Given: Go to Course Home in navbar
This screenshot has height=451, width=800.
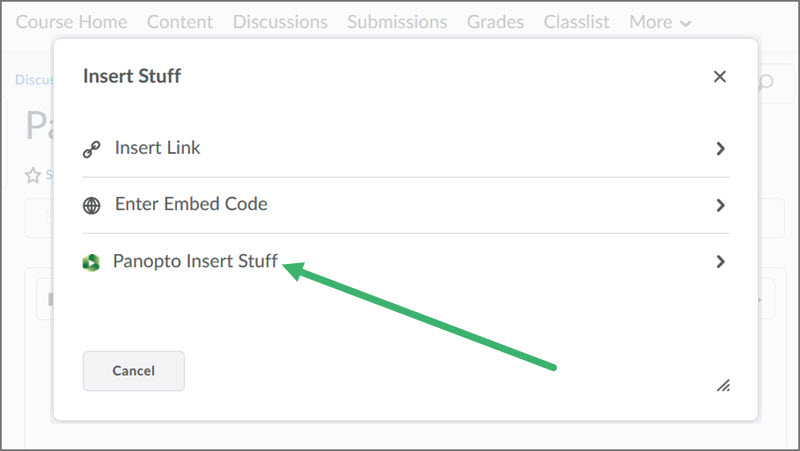Looking at the screenshot, I should (71, 22).
